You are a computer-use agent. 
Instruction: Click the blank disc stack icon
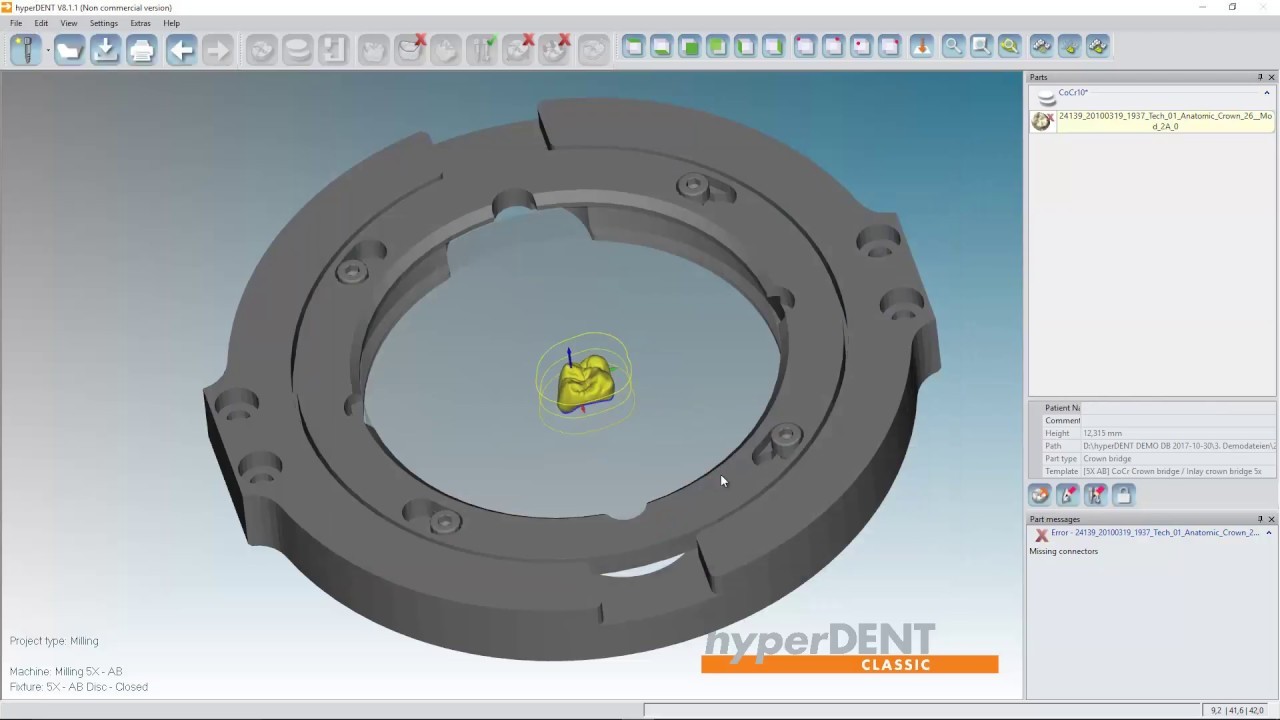coord(297,49)
